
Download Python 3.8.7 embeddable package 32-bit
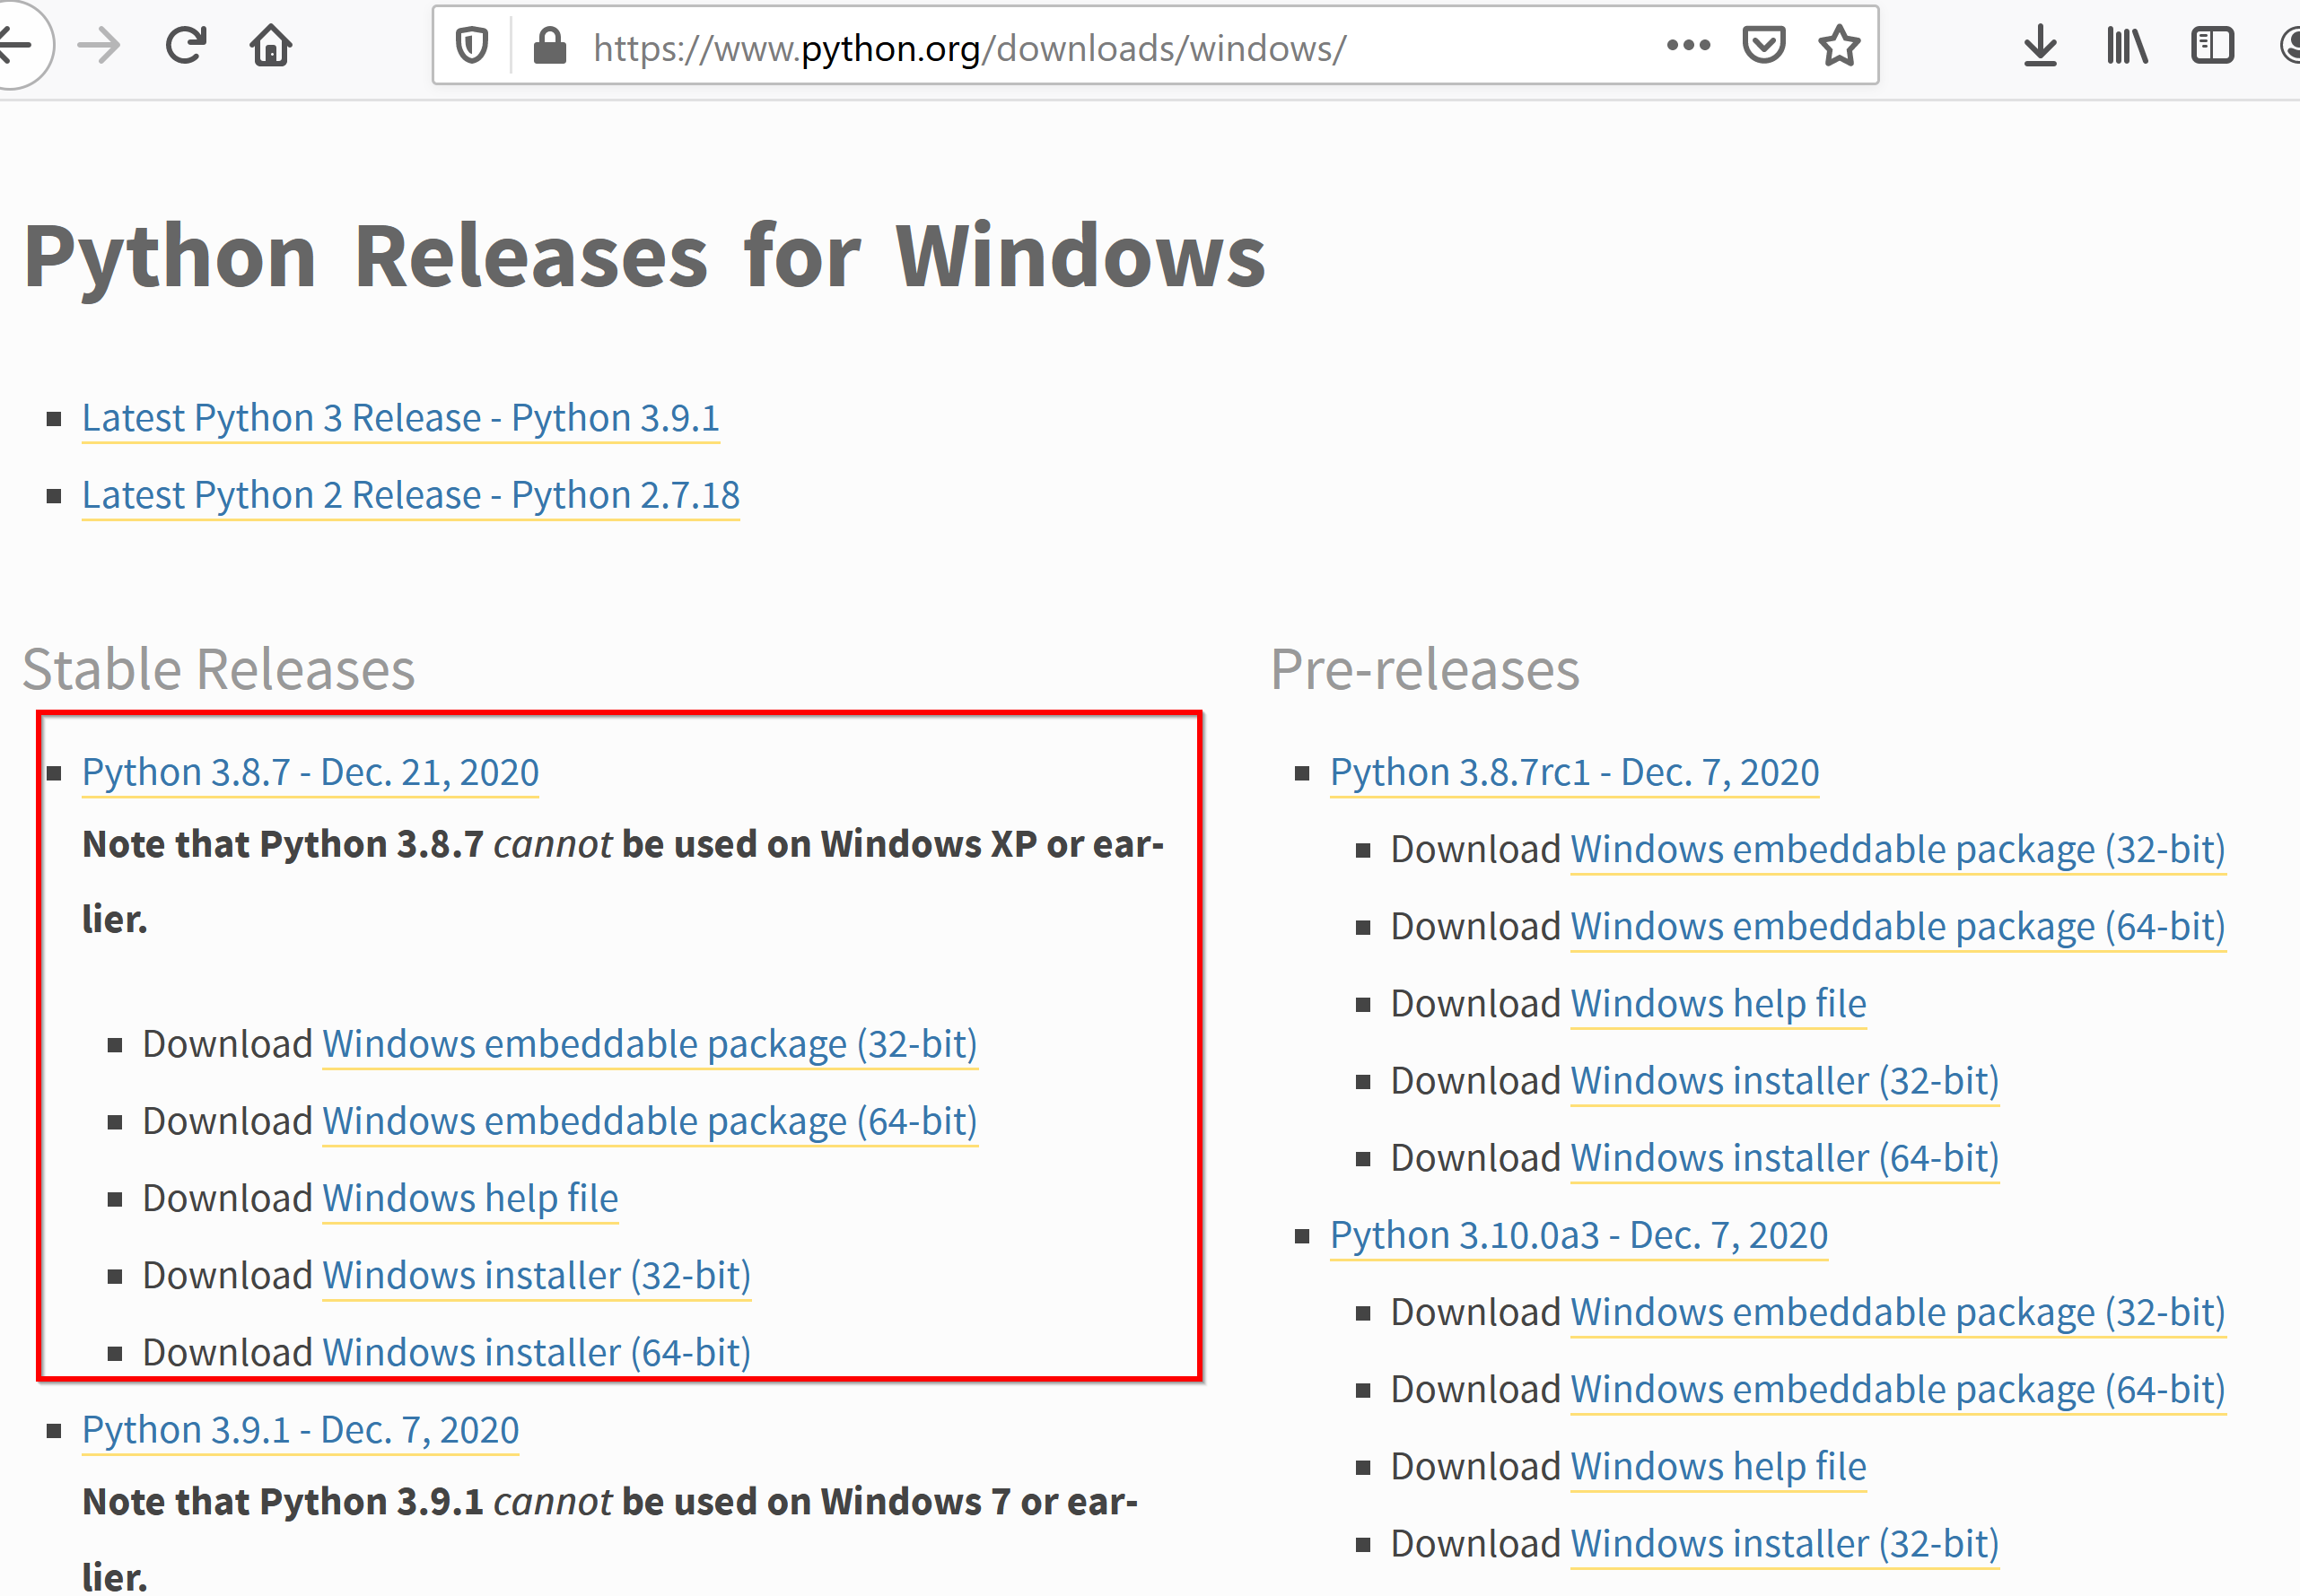coord(649,1045)
